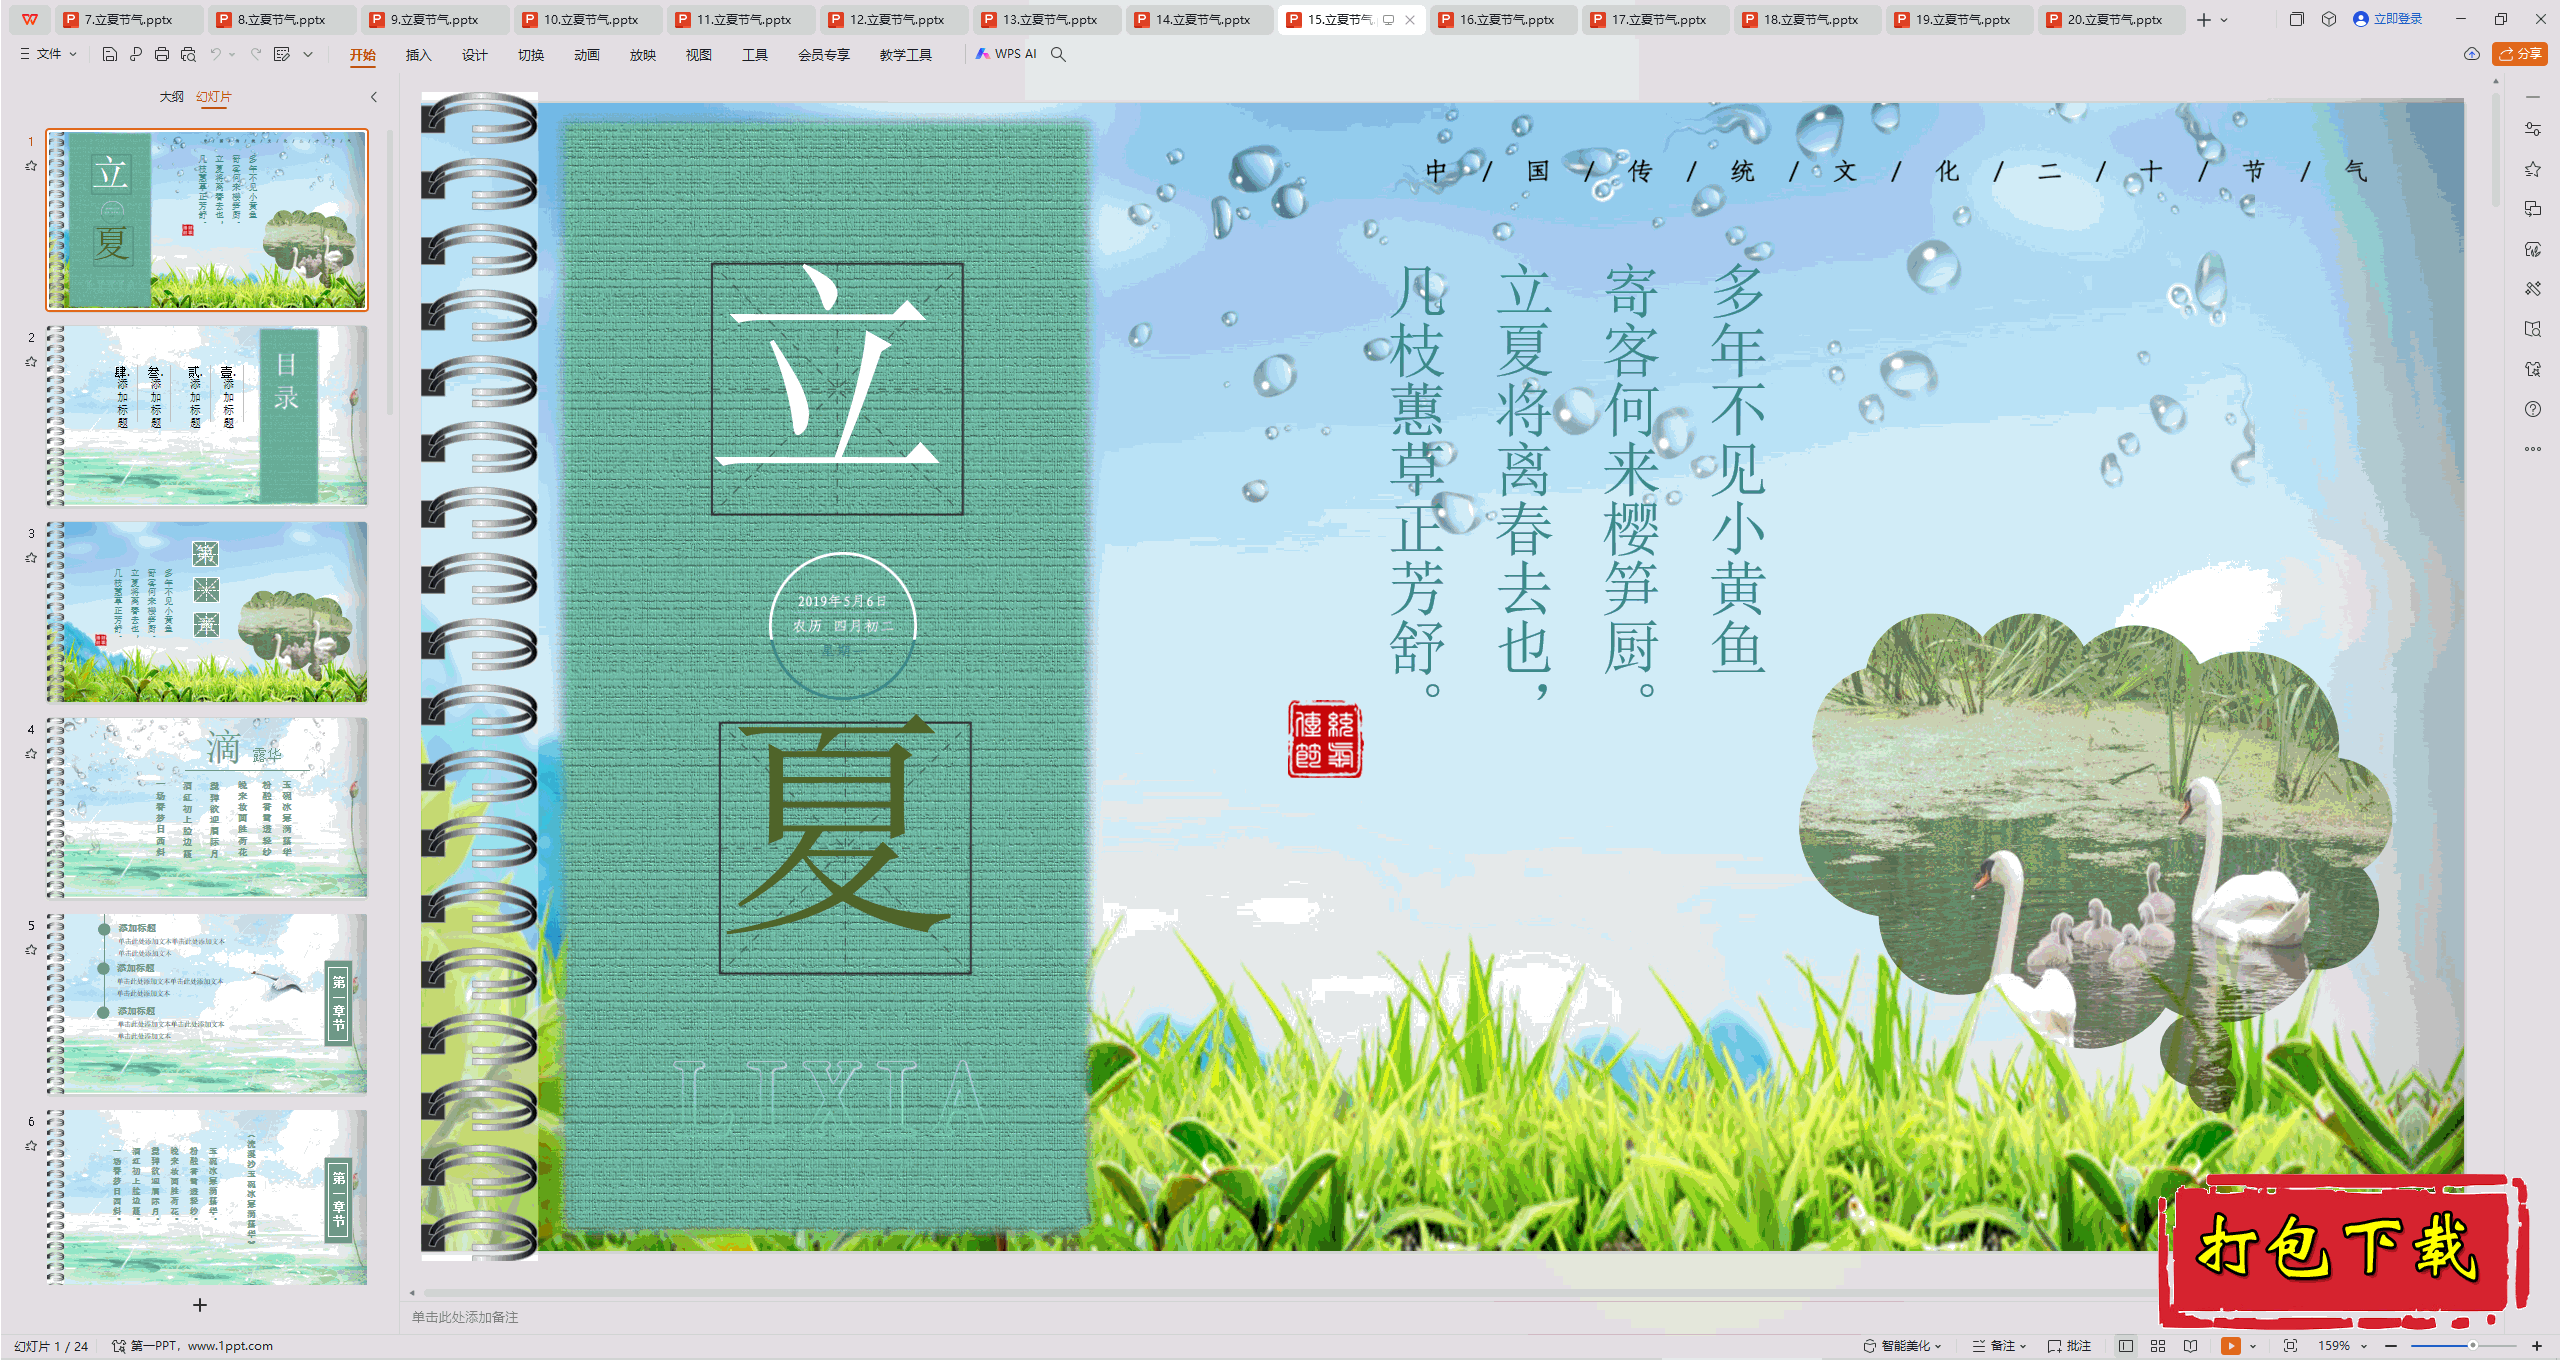2560x1360 pixels.
Task: Click the star icon in right sidebar
Action: [2533, 169]
